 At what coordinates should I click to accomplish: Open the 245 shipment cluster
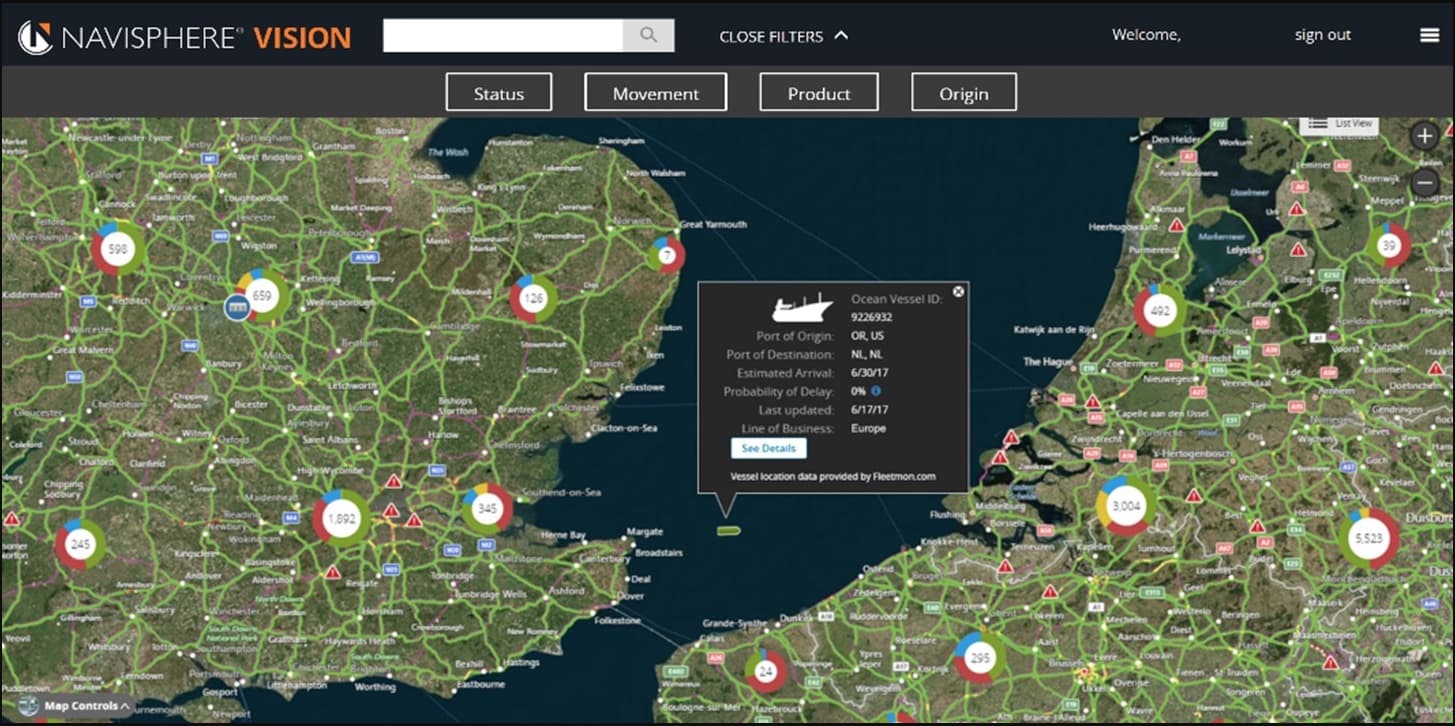point(80,545)
